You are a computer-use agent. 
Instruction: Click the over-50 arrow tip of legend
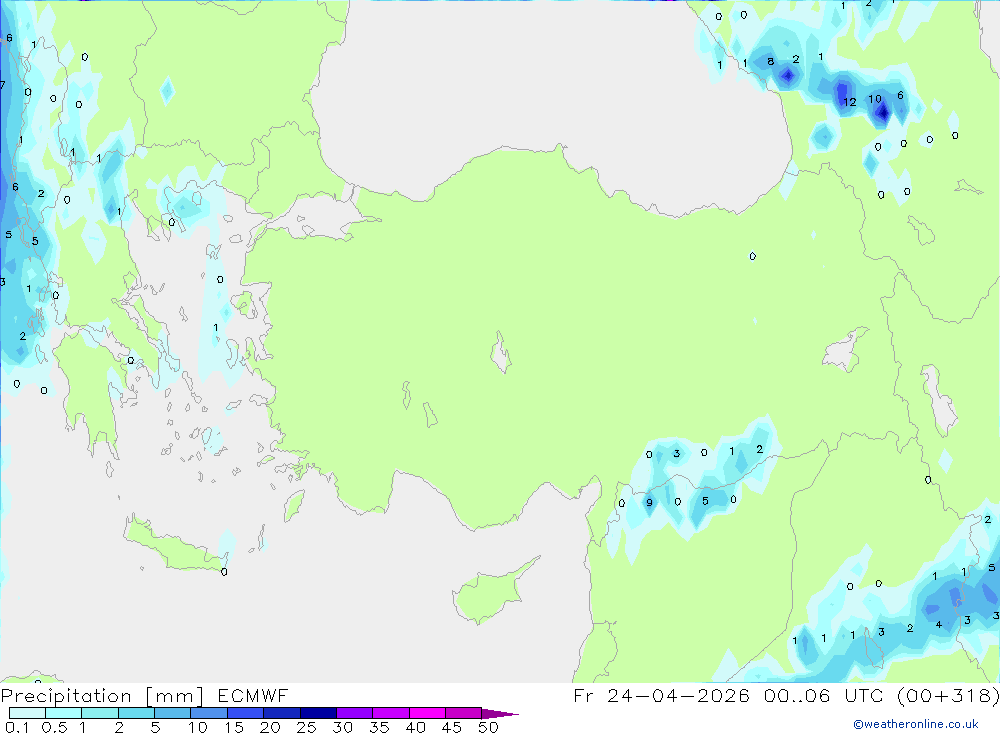[500, 714]
